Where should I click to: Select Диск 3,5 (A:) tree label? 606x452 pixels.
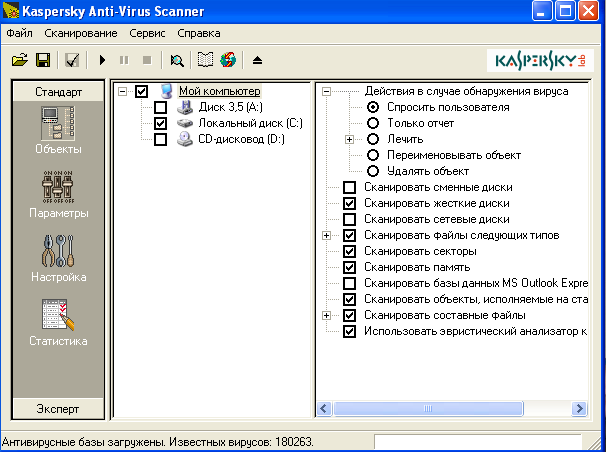(230, 107)
